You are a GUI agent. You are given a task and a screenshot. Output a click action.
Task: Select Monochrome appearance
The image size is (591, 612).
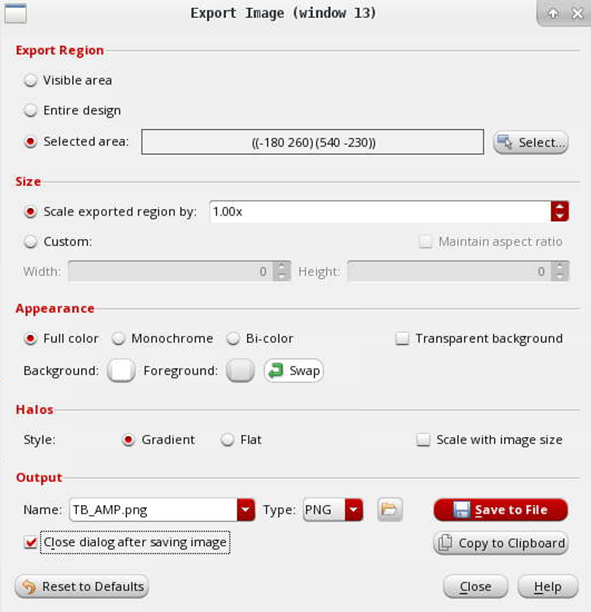coord(118,338)
